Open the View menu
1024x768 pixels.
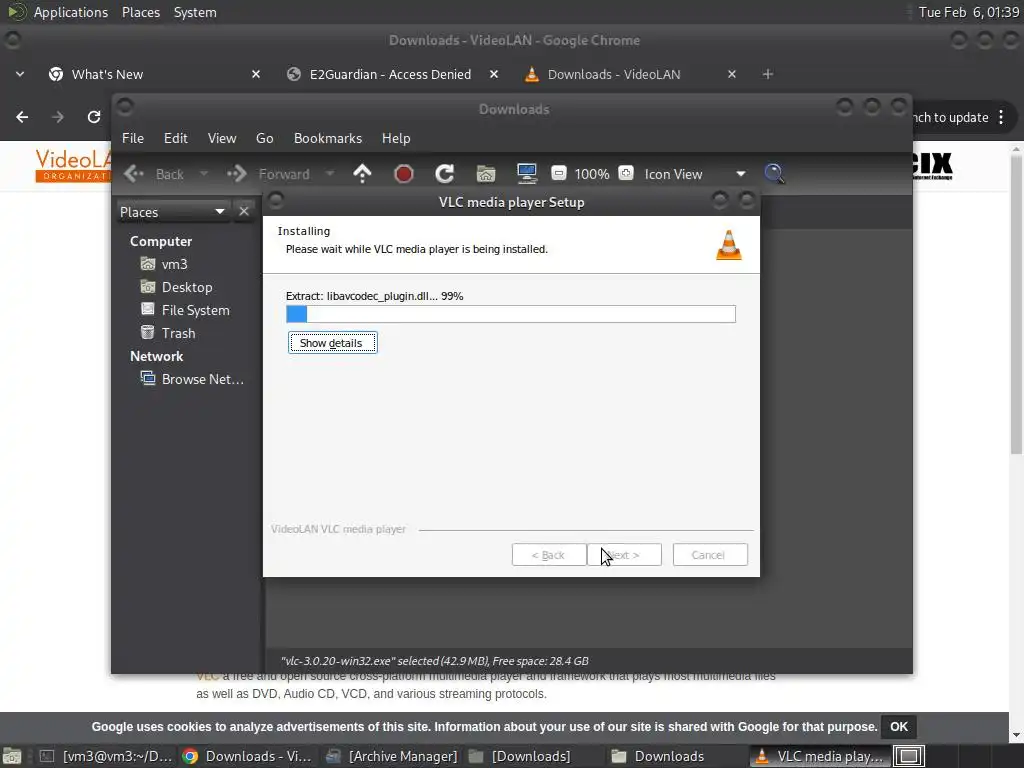pyautogui.click(x=222, y=138)
